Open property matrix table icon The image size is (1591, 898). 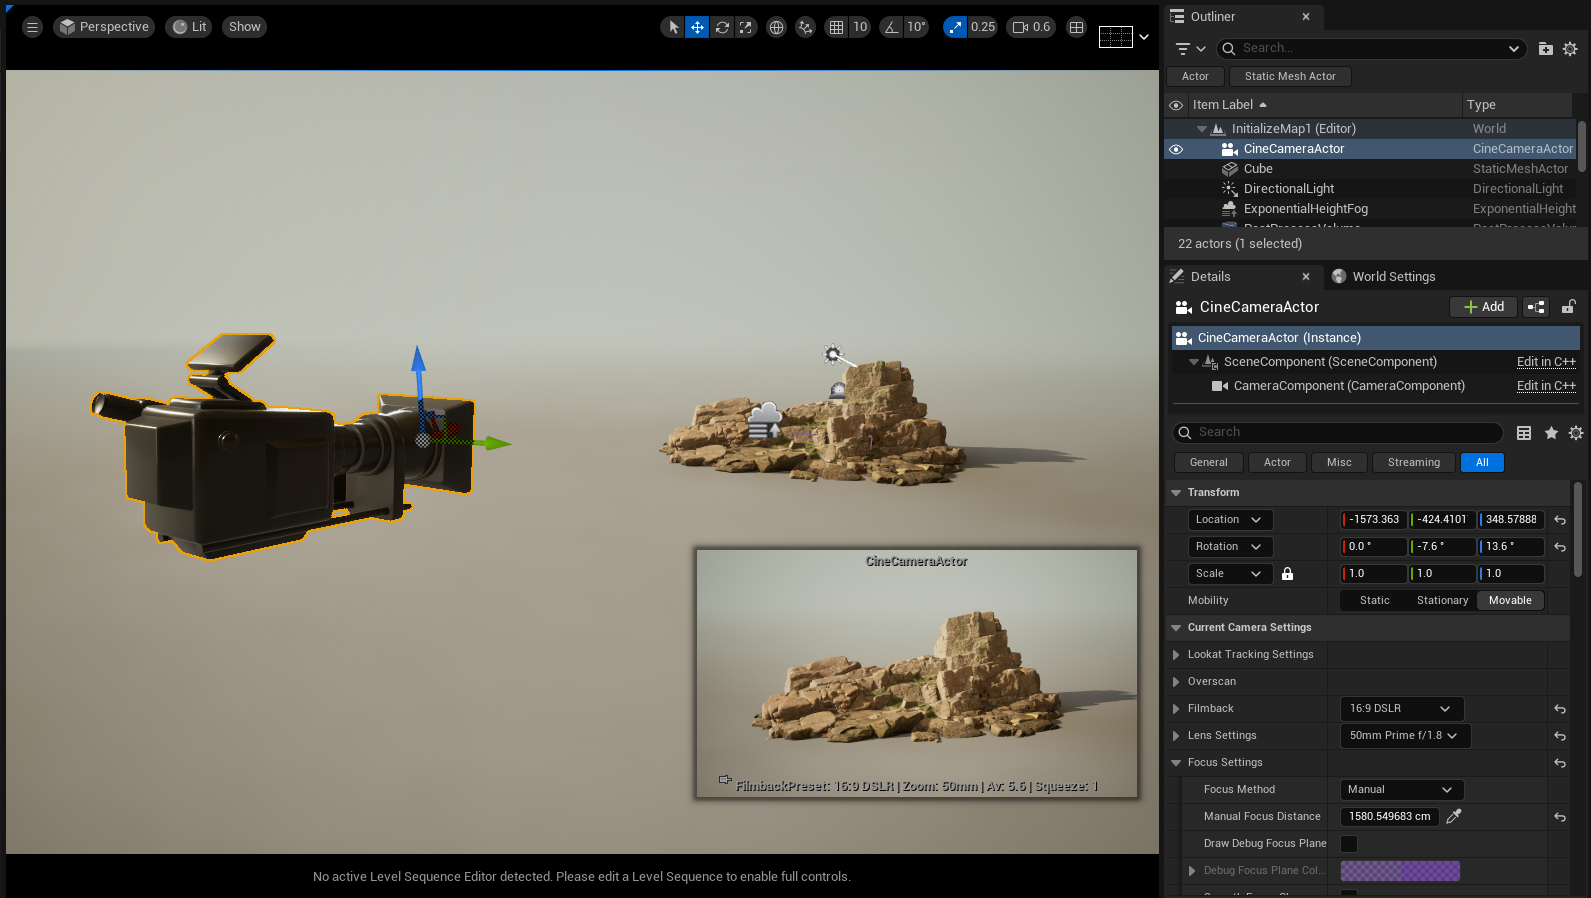coord(1524,433)
